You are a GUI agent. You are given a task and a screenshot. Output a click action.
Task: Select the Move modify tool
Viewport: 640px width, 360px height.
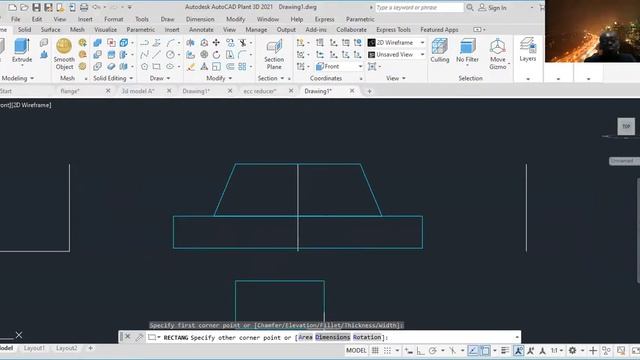[x=216, y=42]
